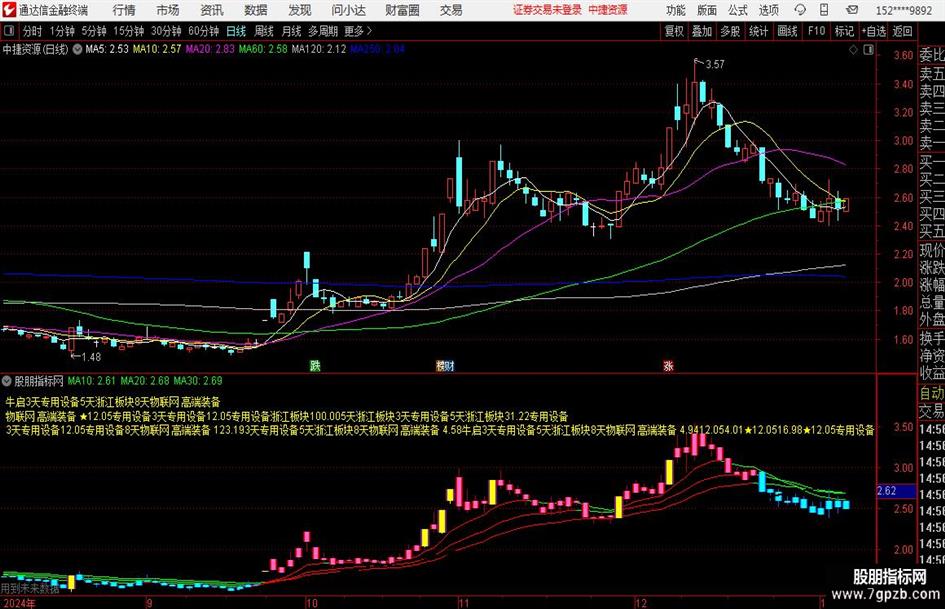
Task: Click the magenta MA20: 2.83 label
Action: click(210, 49)
